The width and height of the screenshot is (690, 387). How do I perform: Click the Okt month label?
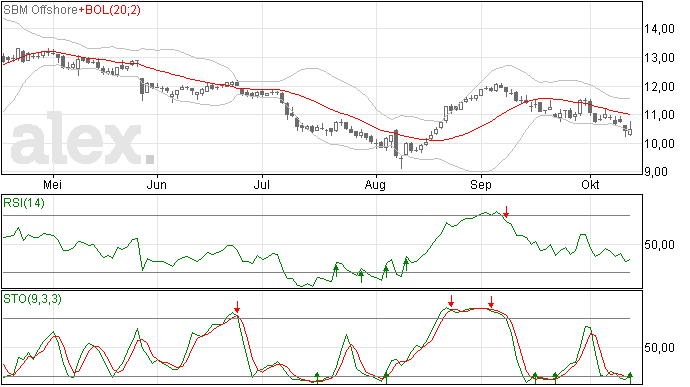(590, 184)
